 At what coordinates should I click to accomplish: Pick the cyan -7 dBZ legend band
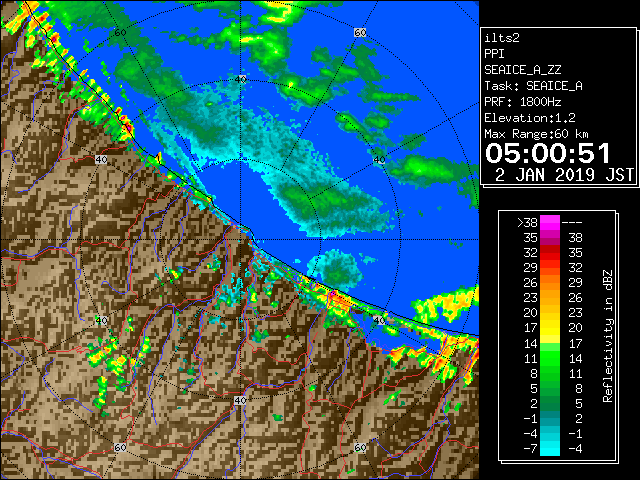point(550,449)
